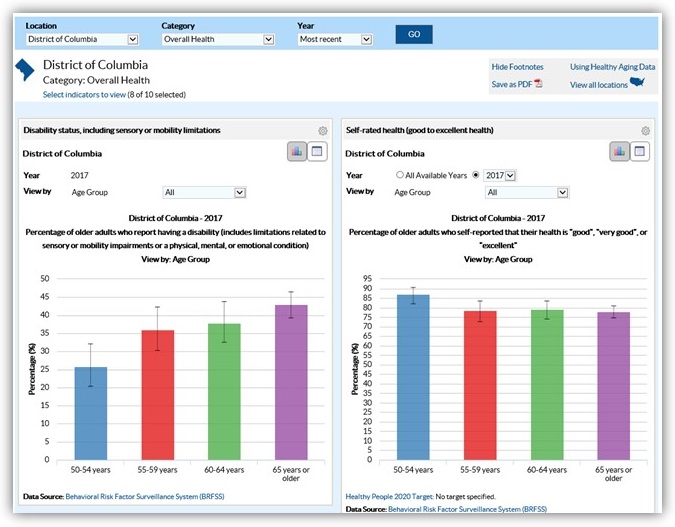
Task: Select the 2017 year radio button
Action: point(476,175)
